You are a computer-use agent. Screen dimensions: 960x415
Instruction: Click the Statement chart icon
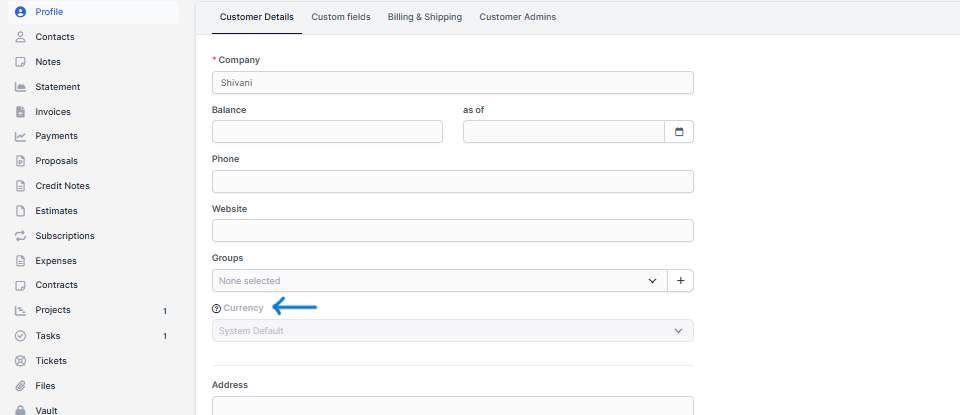20,87
